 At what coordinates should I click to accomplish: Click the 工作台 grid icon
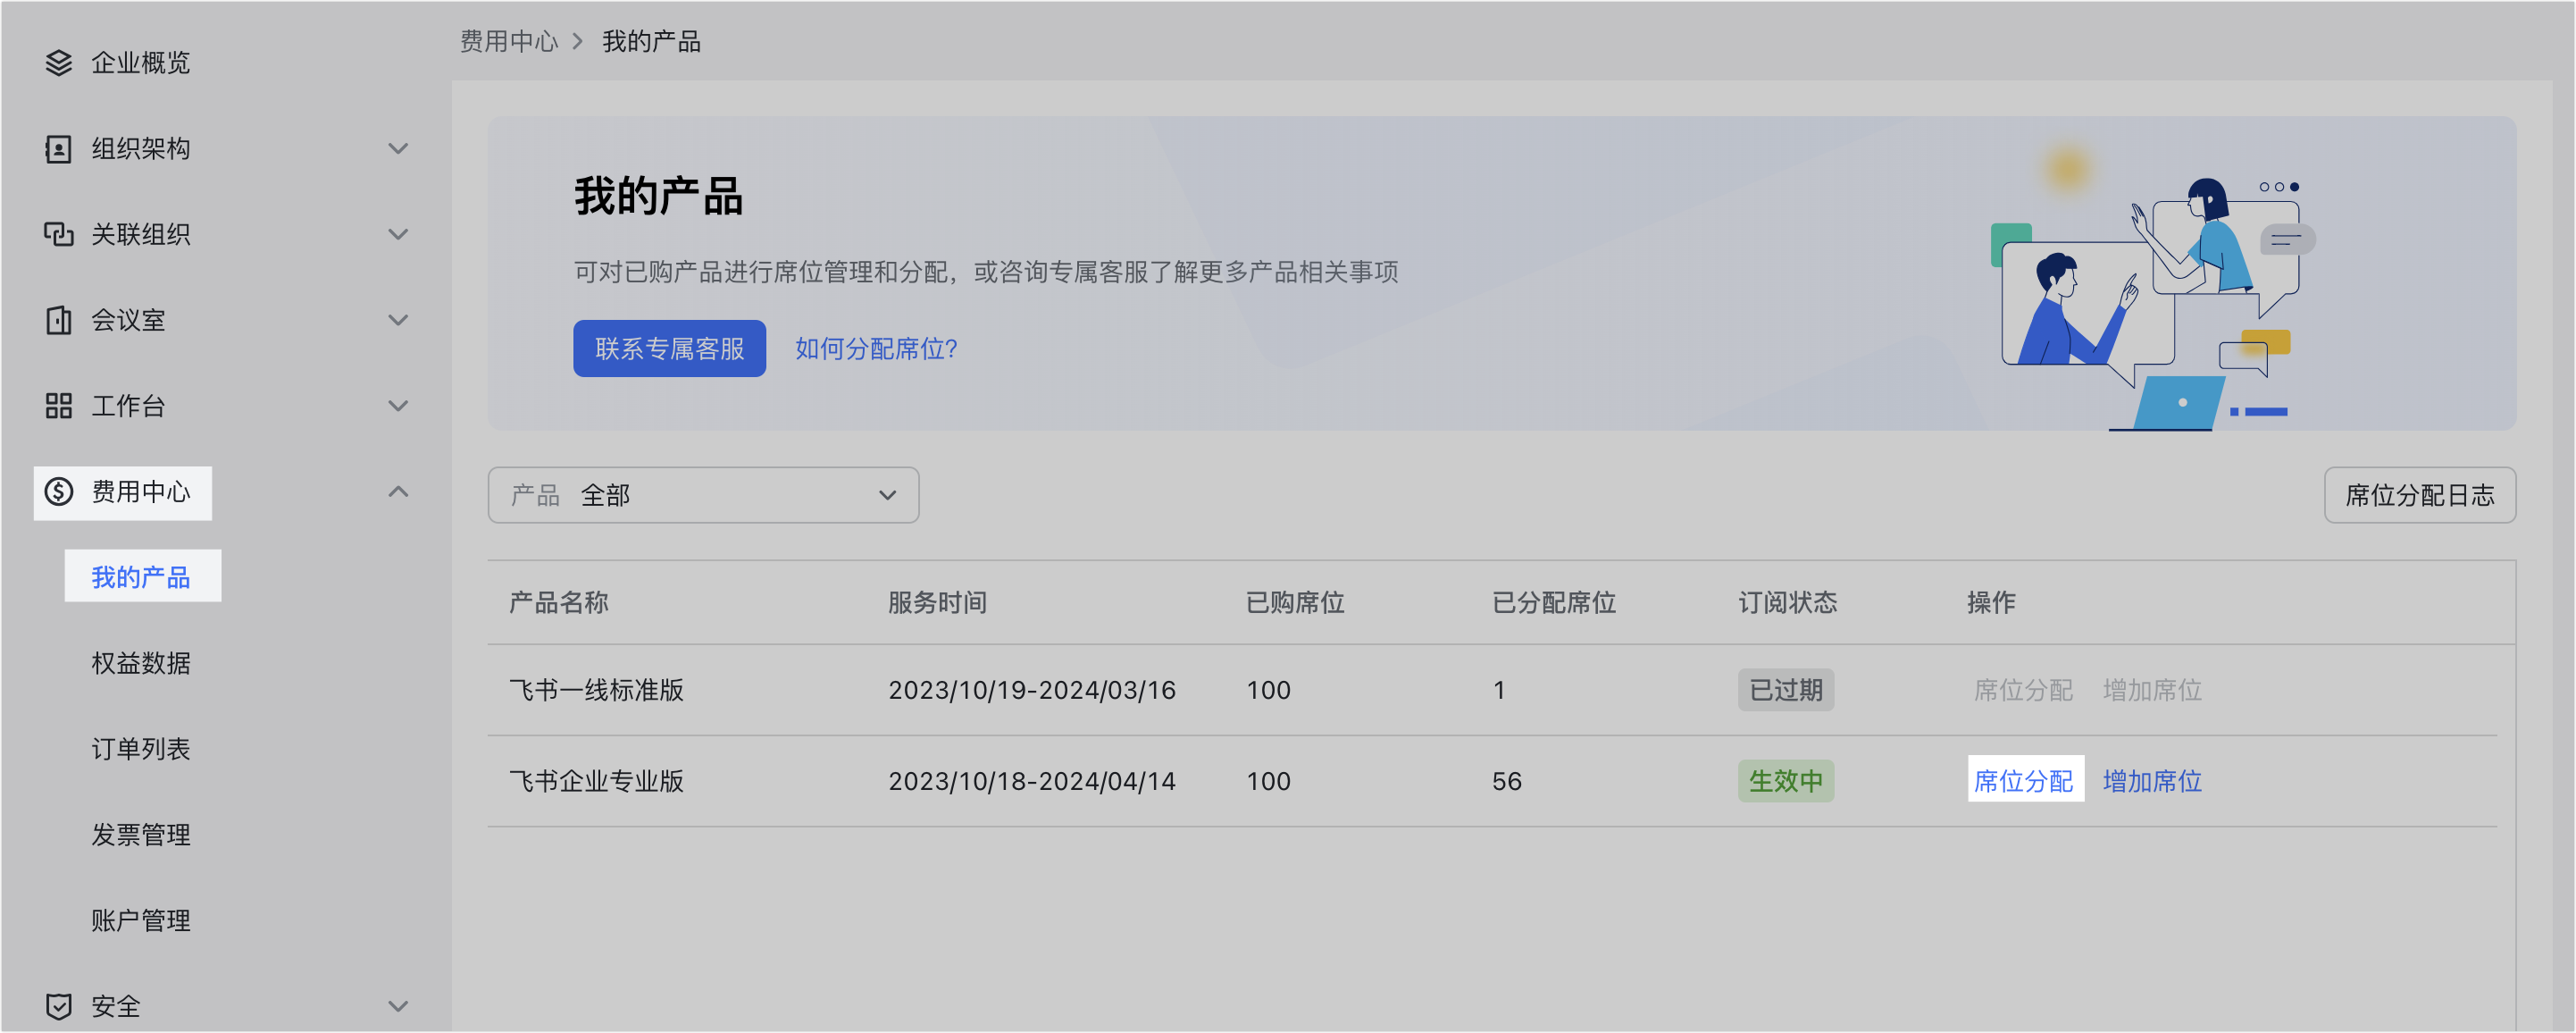coord(59,406)
